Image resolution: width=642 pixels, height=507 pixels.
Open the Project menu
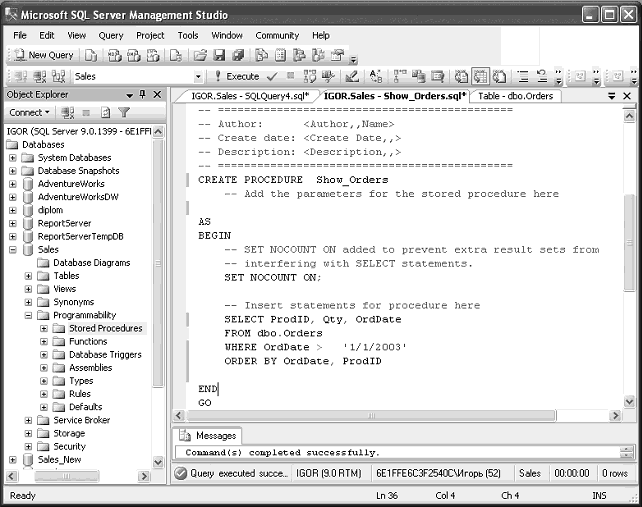(150, 36)
